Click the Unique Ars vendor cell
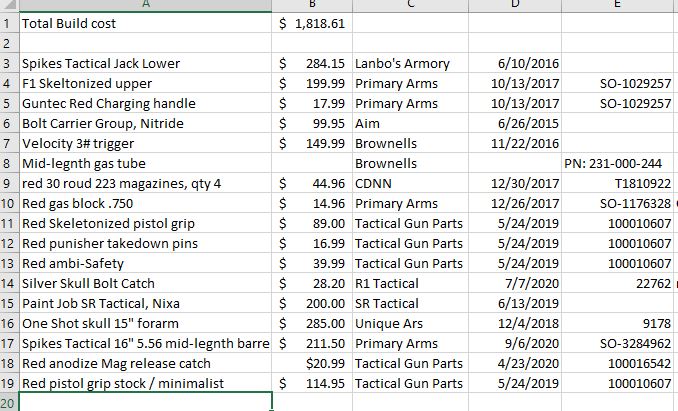This screenshot has width=678, height=411. coord(410,323)
